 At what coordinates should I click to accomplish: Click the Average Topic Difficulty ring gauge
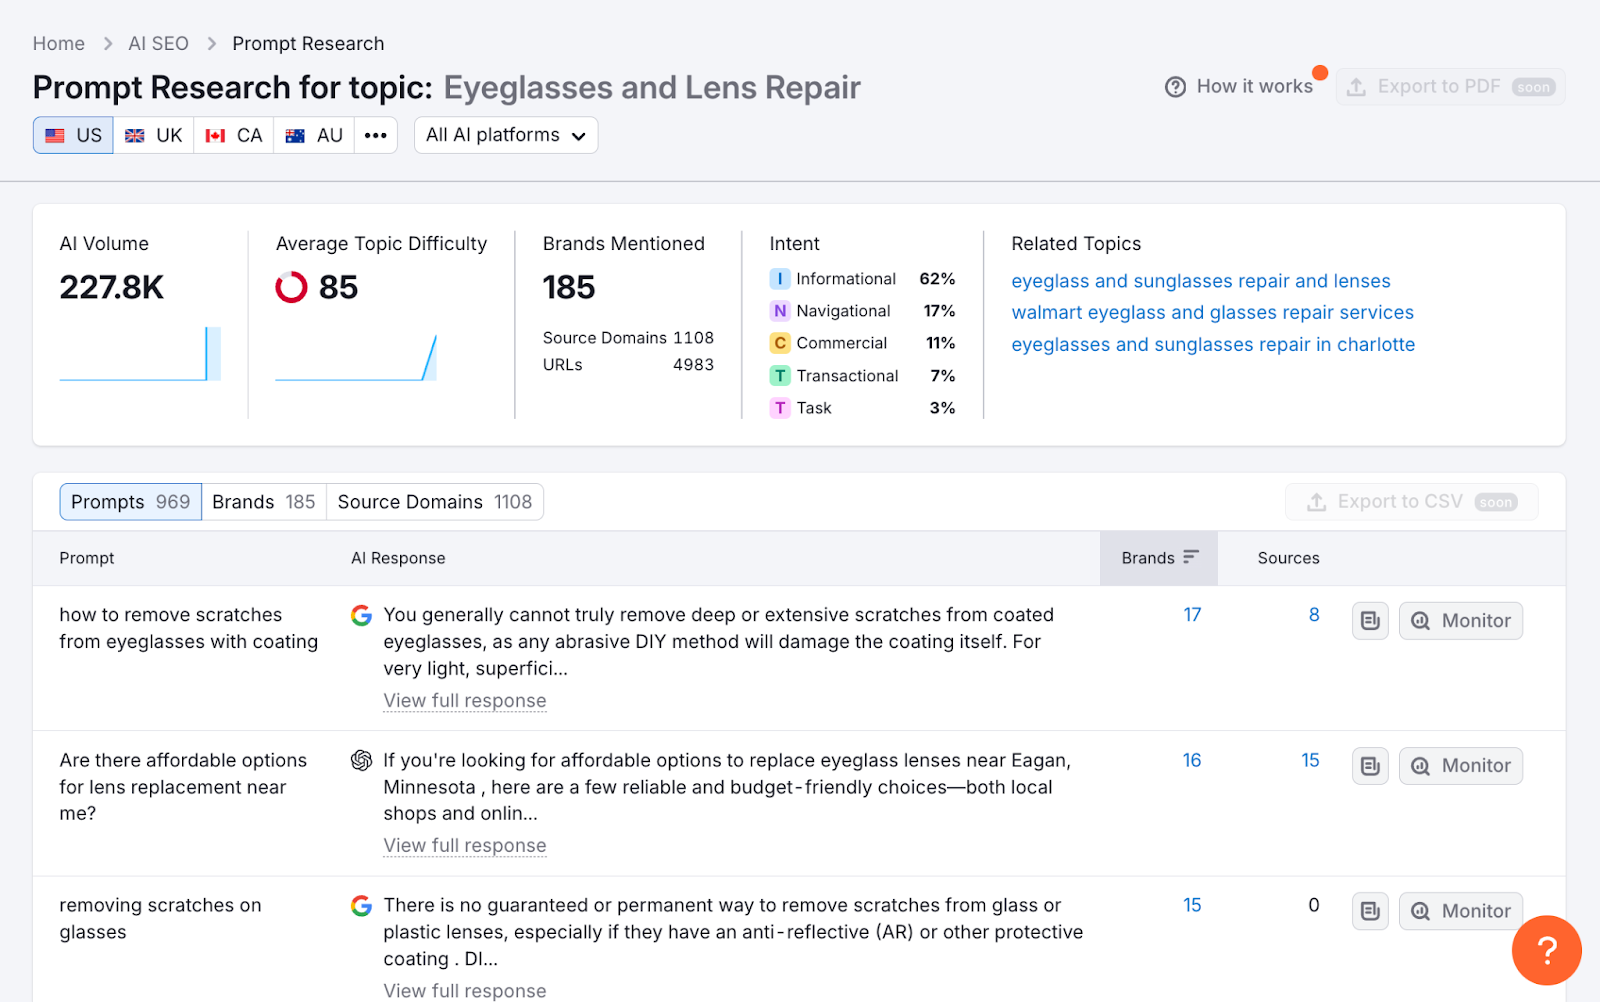pyautogui.click(x=290, y=288)
